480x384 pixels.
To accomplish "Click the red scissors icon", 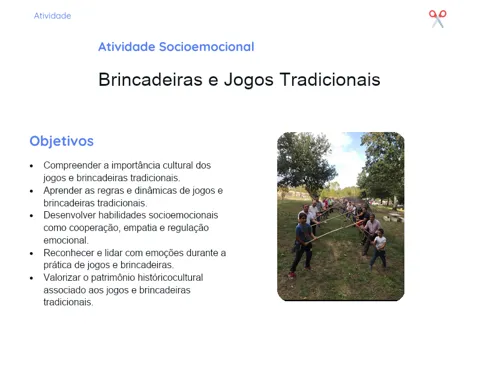I will click(x=438, y=19).
